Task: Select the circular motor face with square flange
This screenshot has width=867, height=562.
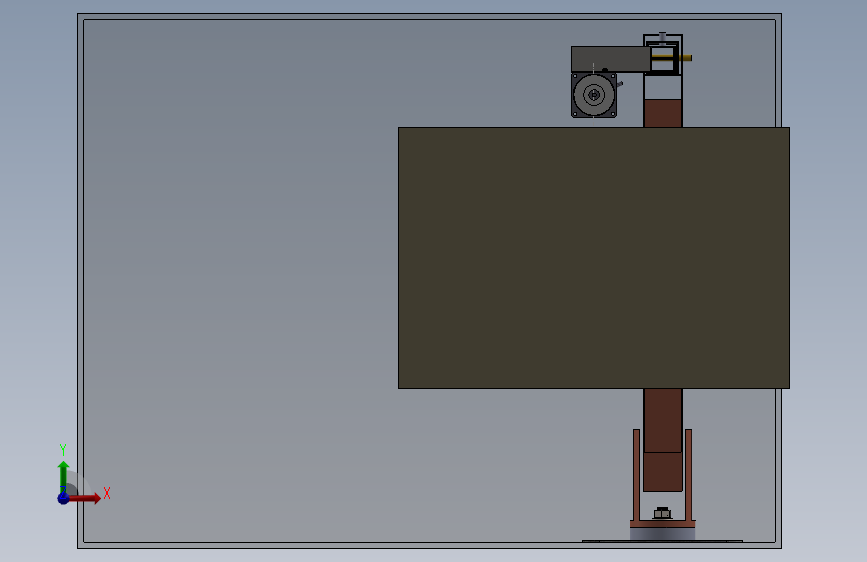Action: click(x=594, y=95)
